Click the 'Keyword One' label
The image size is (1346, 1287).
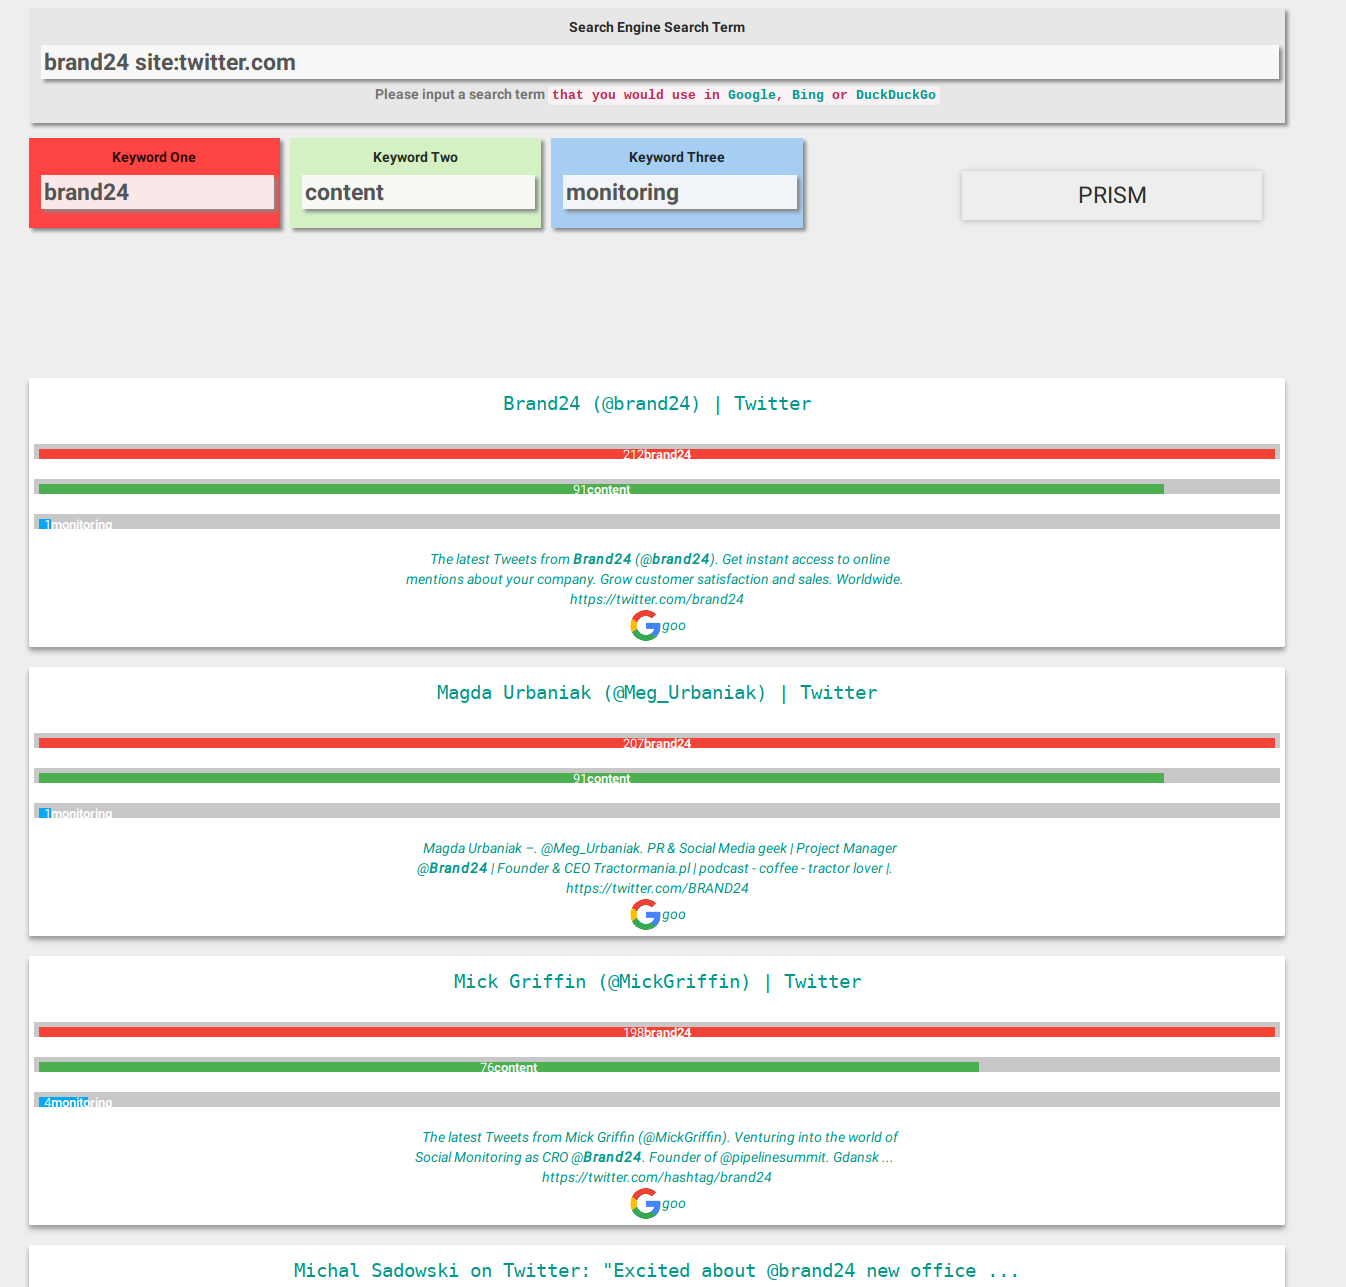pyautogui.click(x=154, y=157)
